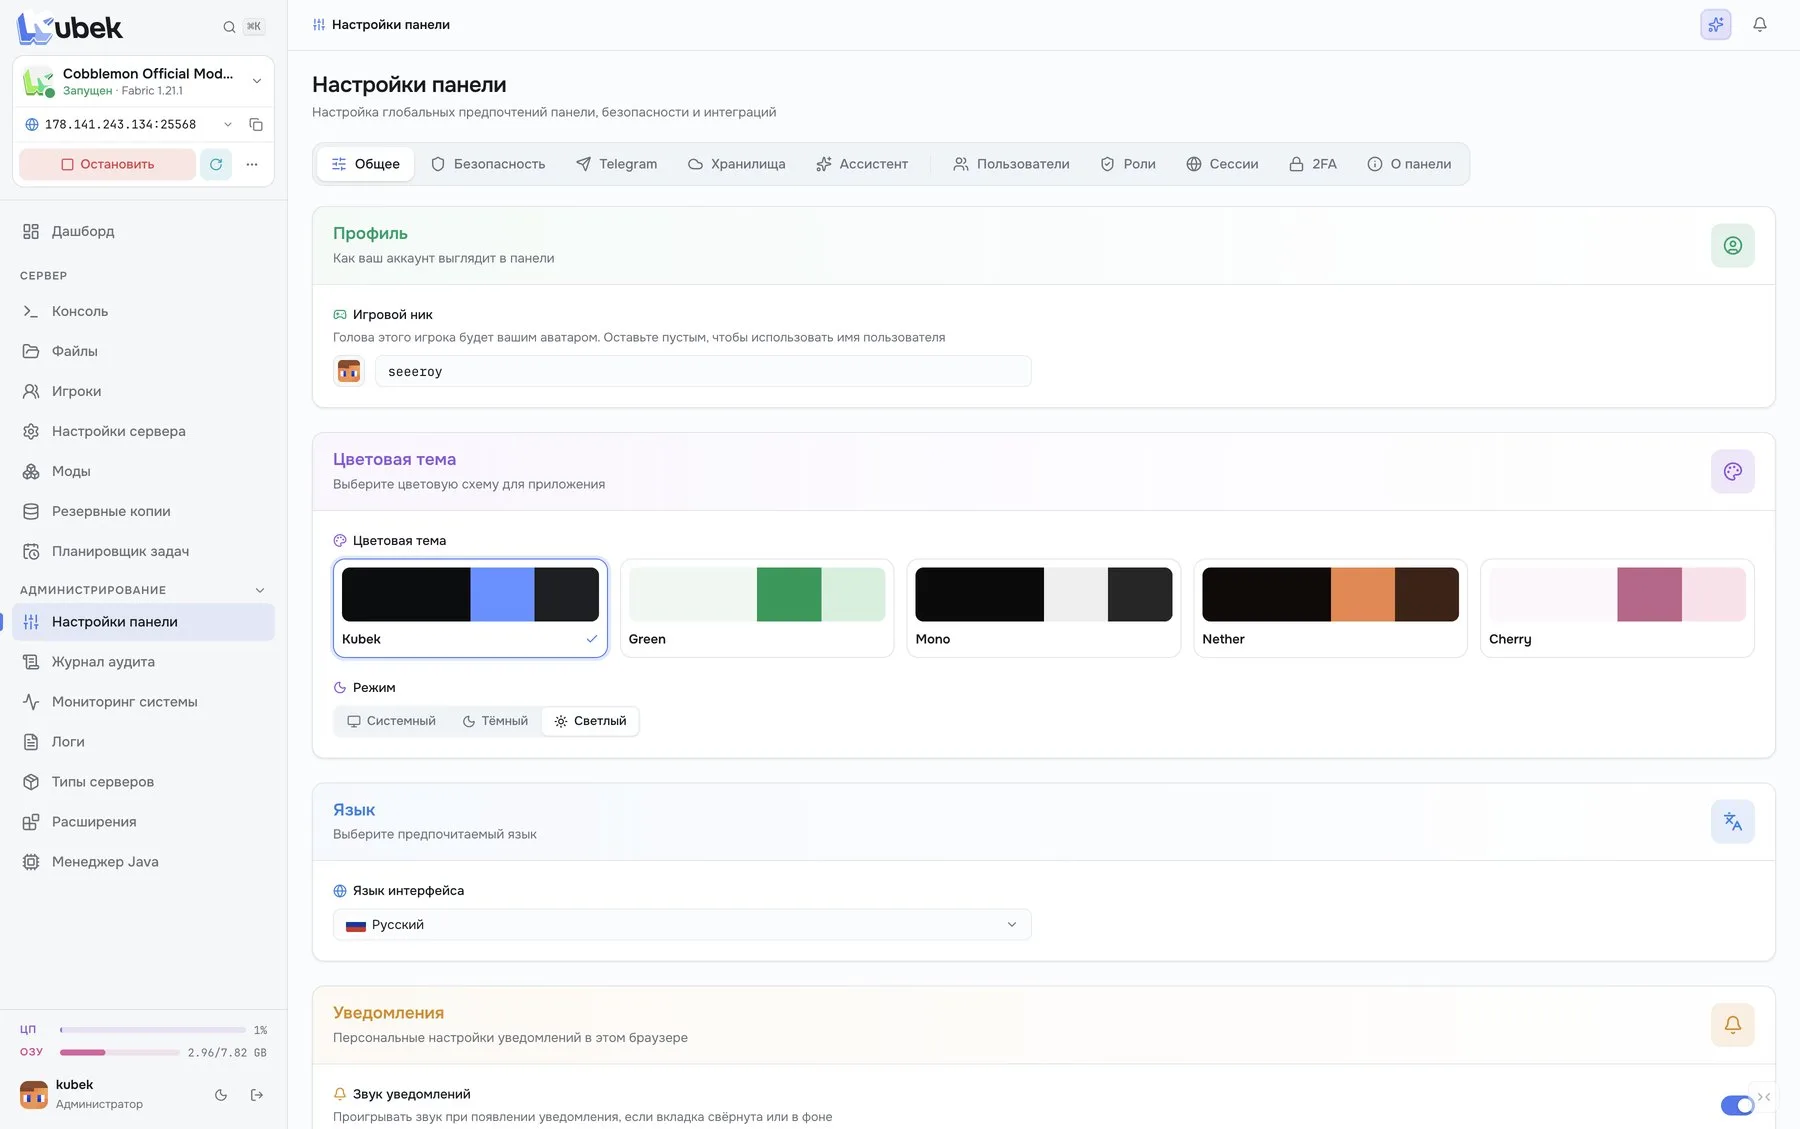
Task: Open the Пользователи tab
Action: 1011,164
